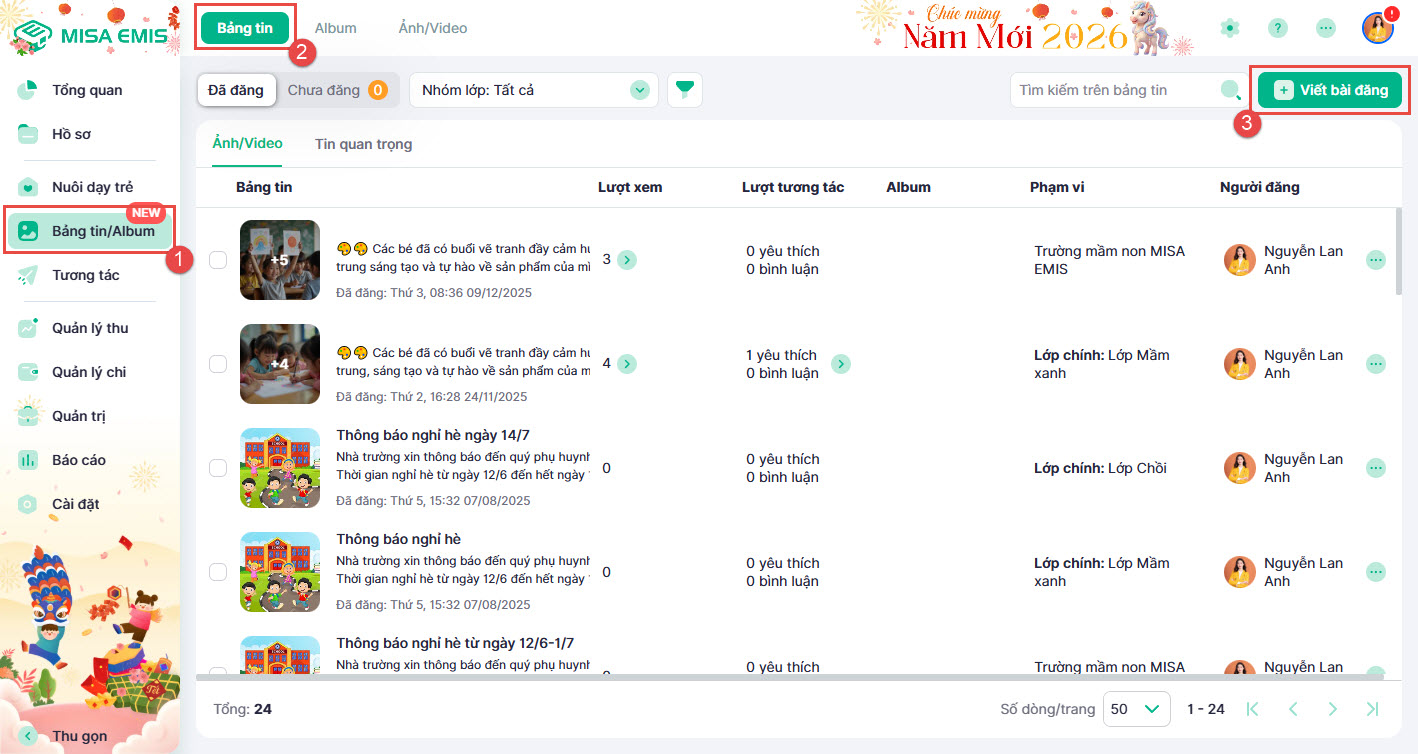The height and width of the screenshot is (754, 1418).
Task: Open the Tương tác paper plane icon
Action: pos(28,275)
